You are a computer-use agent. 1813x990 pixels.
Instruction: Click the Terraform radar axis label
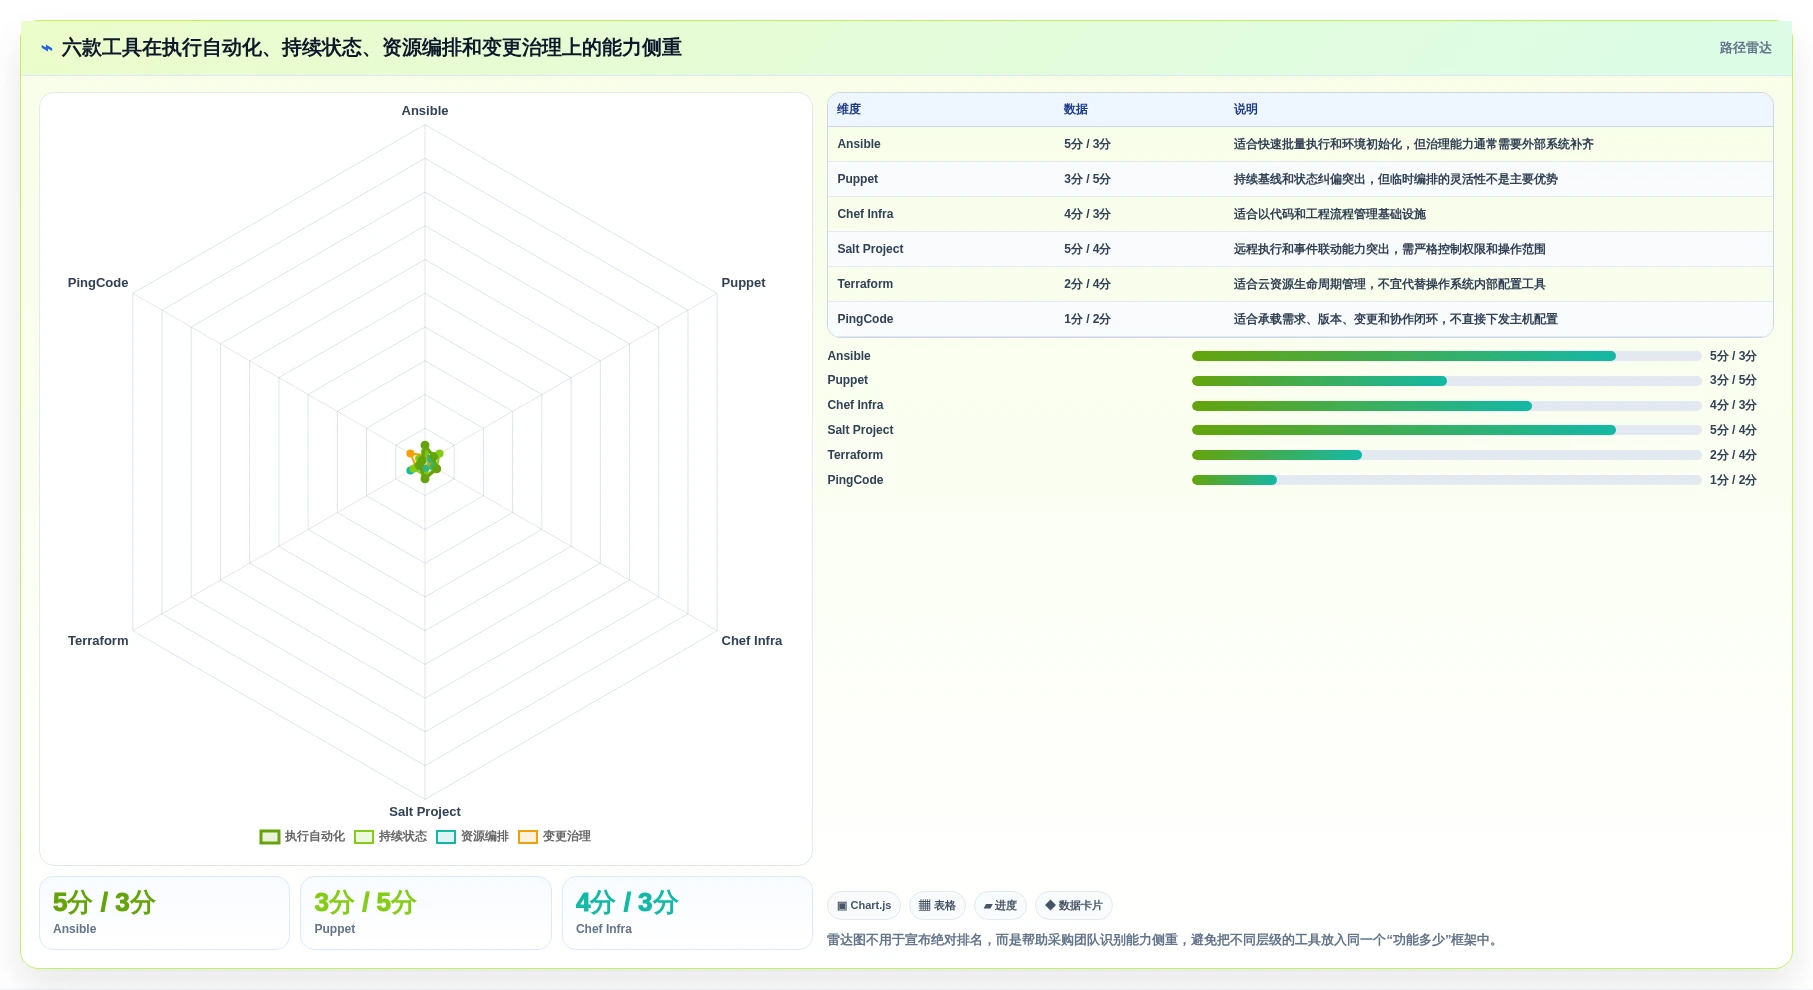point(98,641)
